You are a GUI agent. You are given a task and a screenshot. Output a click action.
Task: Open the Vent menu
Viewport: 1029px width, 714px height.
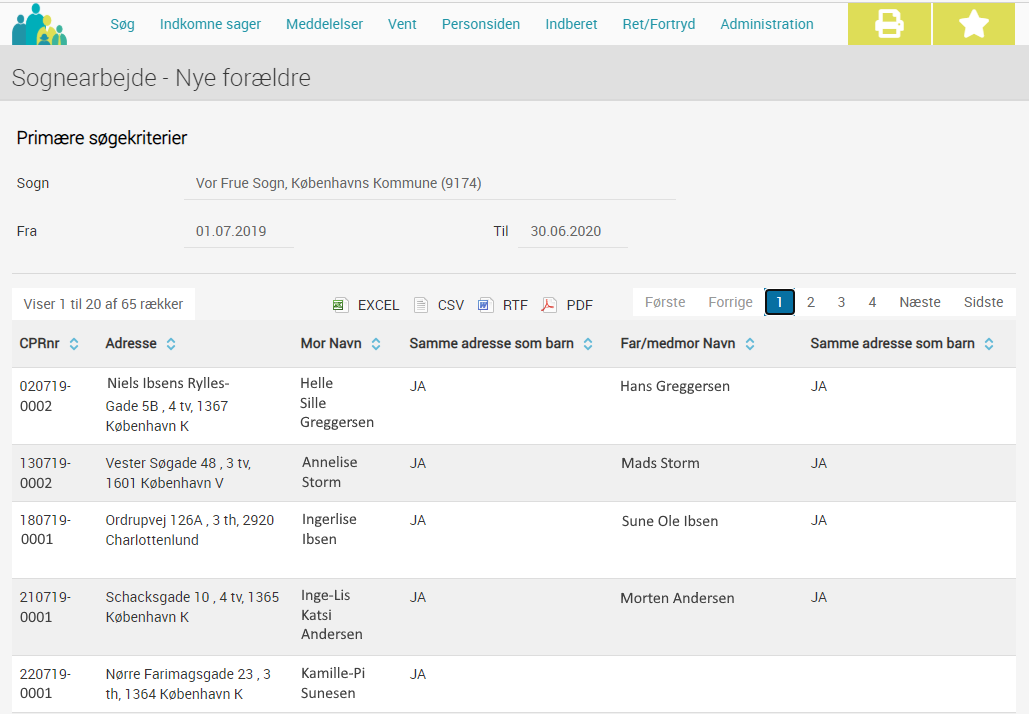point(402,24)
